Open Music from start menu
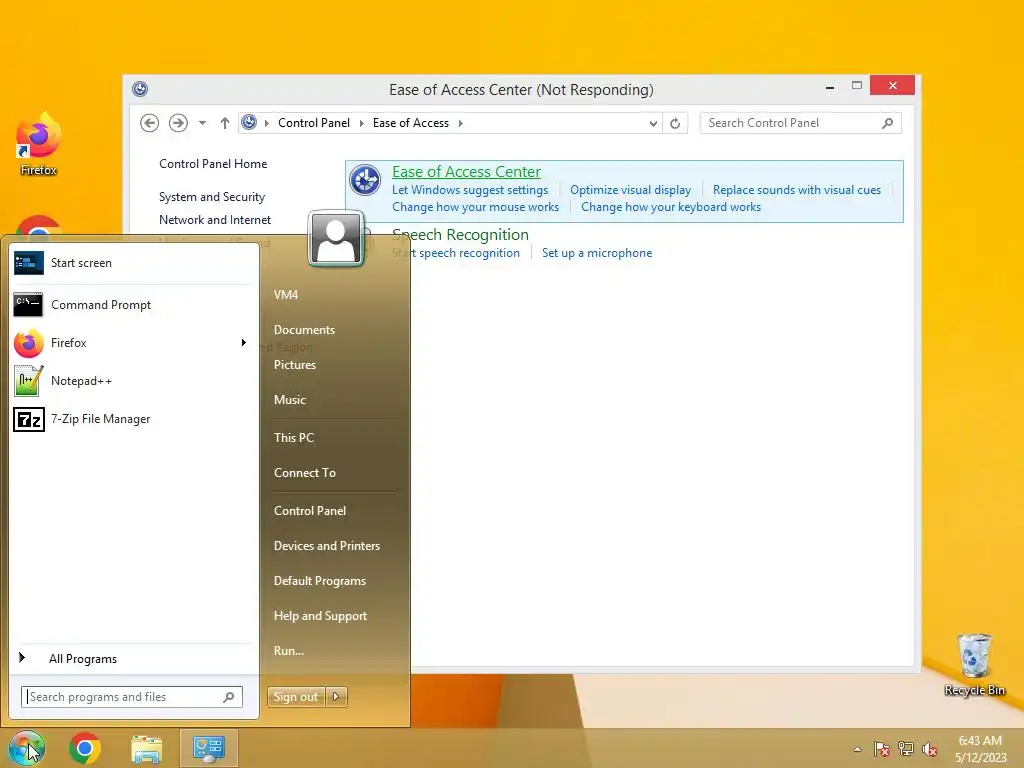Image resolution: width=1024 pixels, height=768 pixels. point(290,400)
